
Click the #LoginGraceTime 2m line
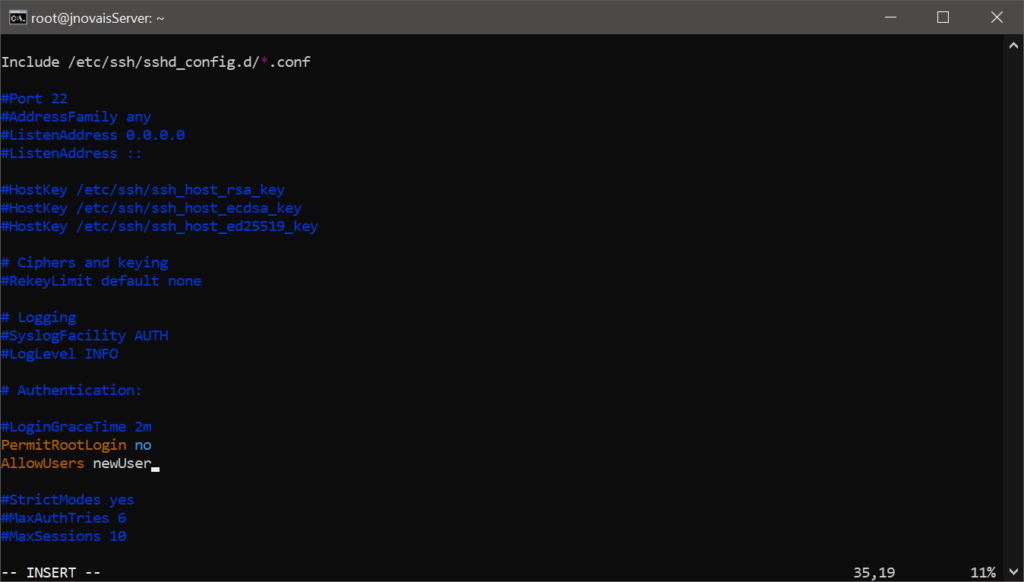[x=76, y=427]
